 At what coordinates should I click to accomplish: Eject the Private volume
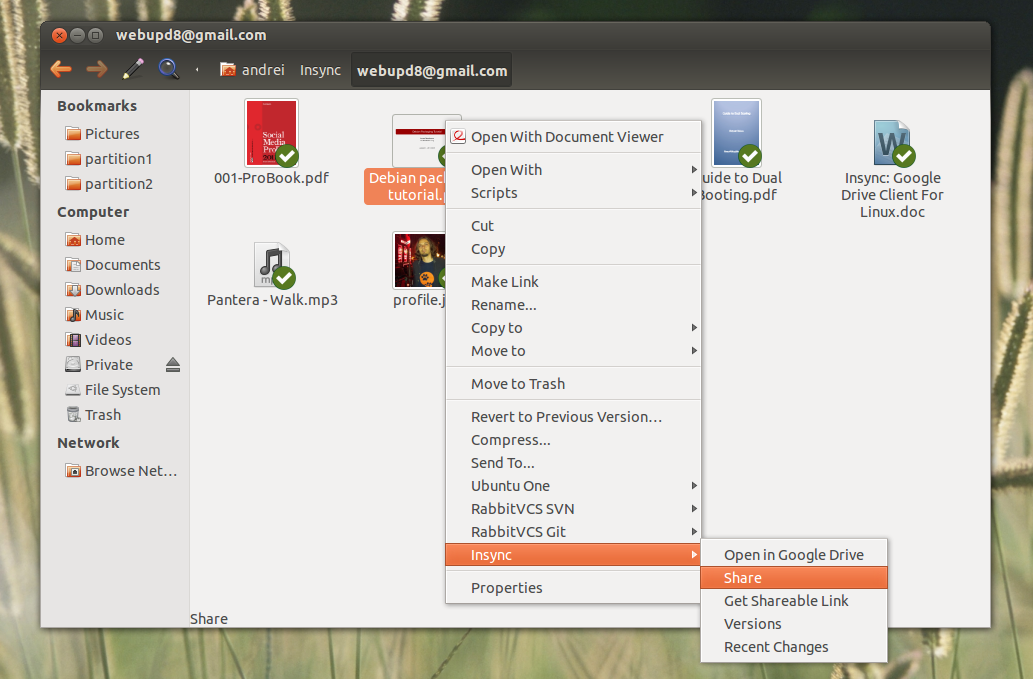(x=173, y=365)
